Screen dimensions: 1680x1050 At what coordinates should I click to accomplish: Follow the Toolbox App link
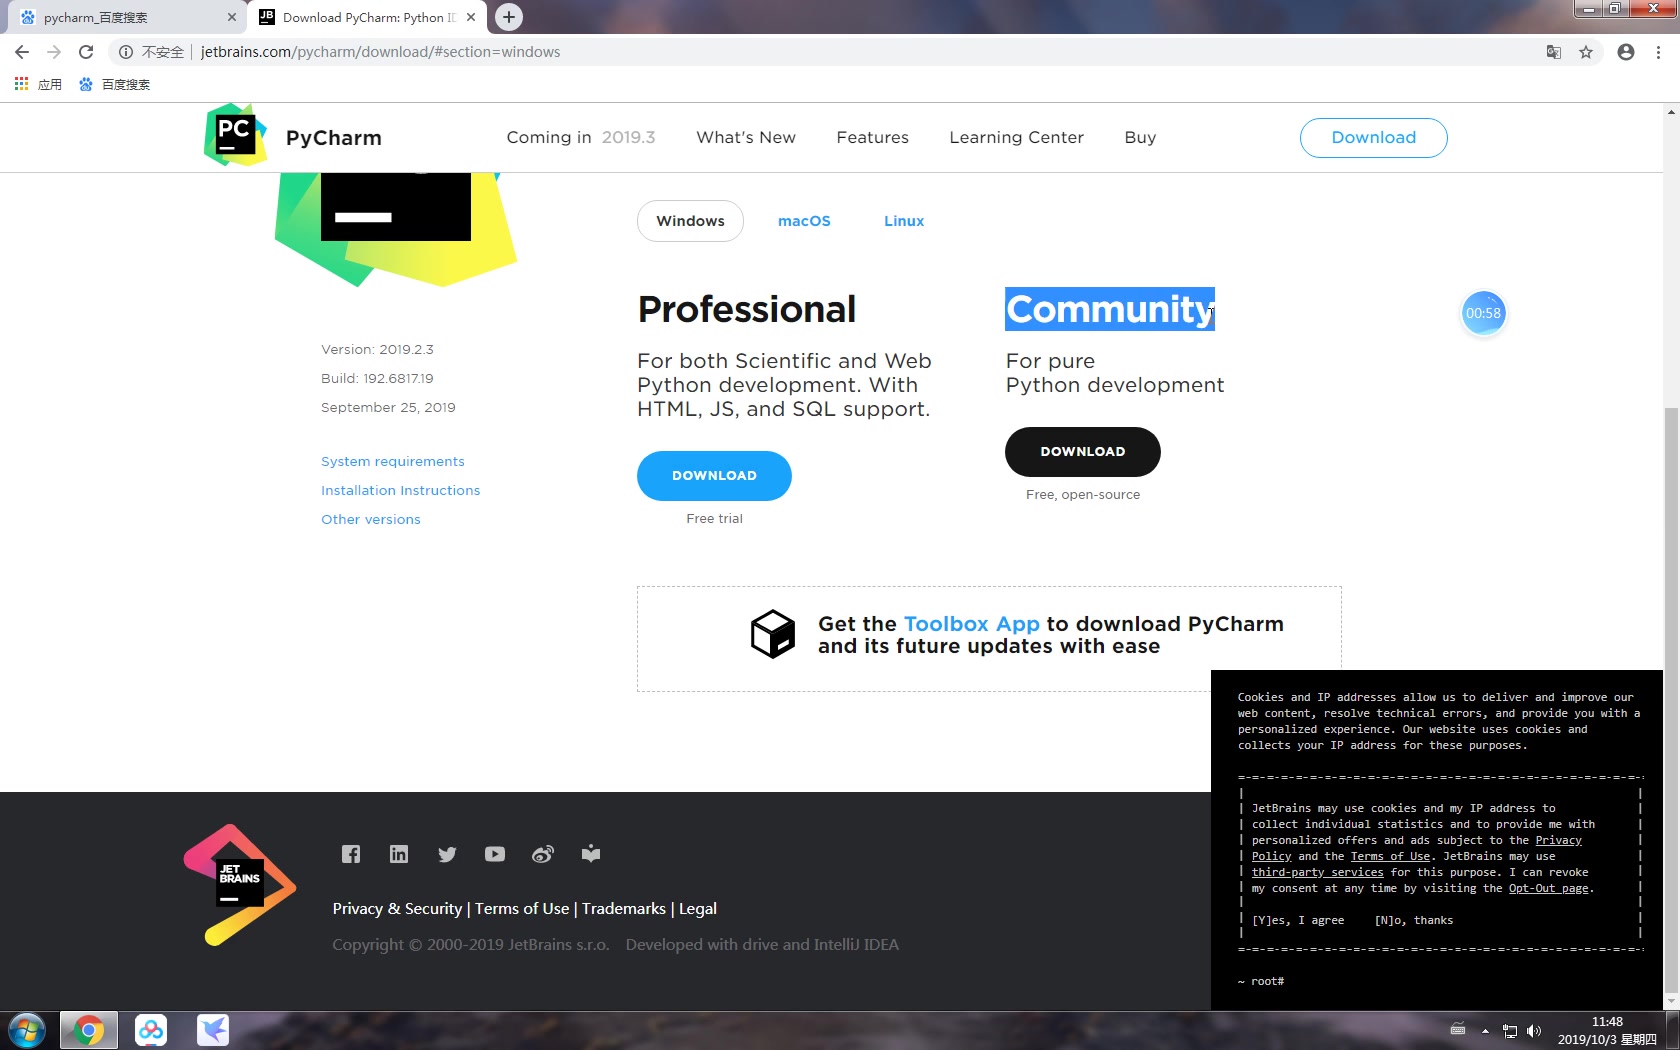972,624
